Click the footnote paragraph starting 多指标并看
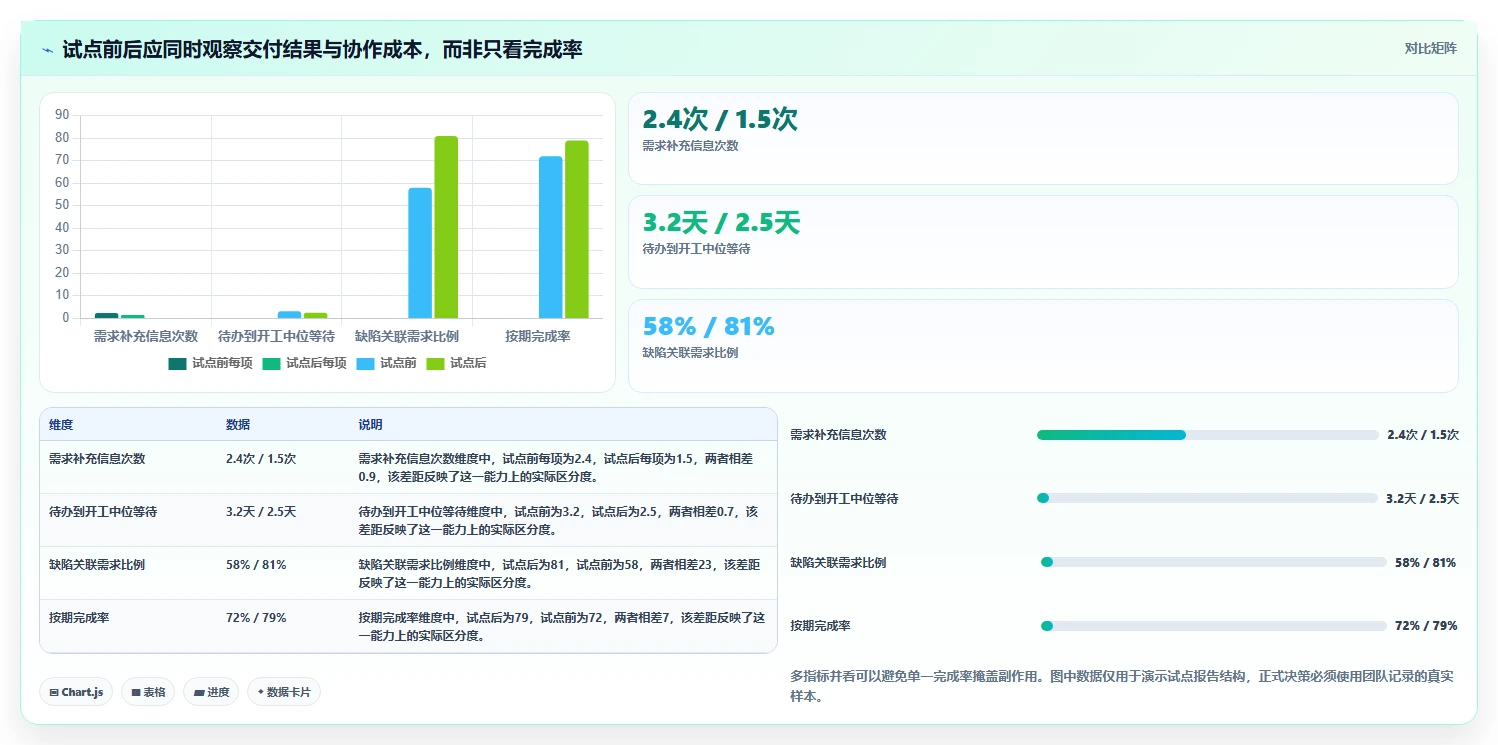This screenshot has width=1498, height=745. pyautogui.click(x=1122, y=686)
